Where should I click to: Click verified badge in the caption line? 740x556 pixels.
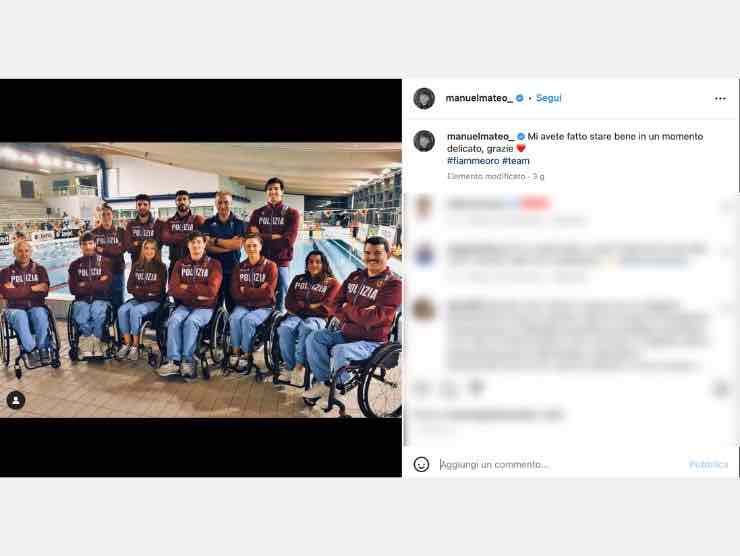click(x=521, y=136)
